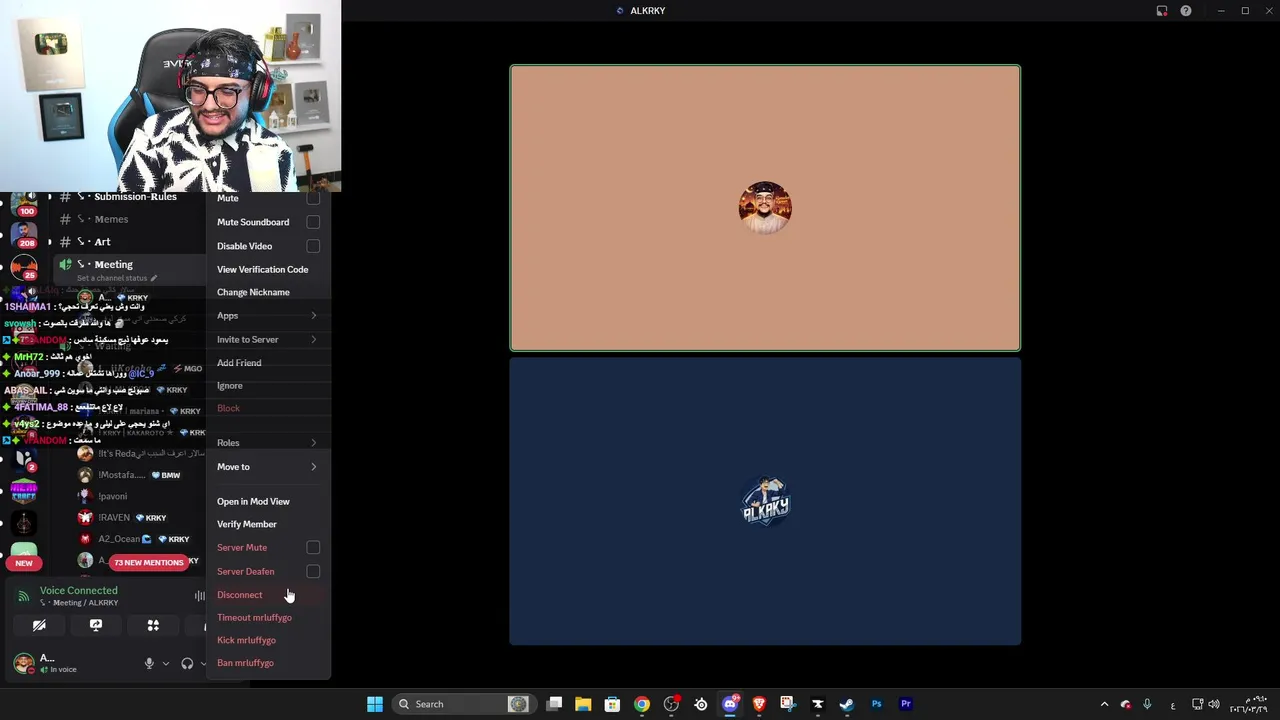The height and width of the screenshot is (720, 1280).
Task: Open microphone input options chevron
Action: [x=166, y=664]
